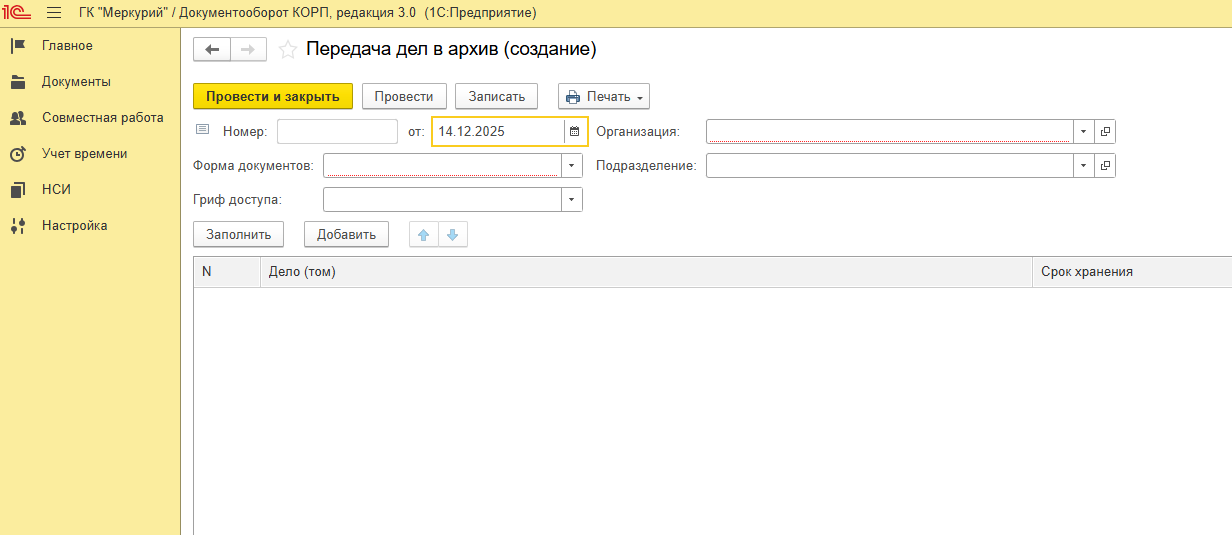
Task: Move row down with the down arrow
Action: pos(452,235)
